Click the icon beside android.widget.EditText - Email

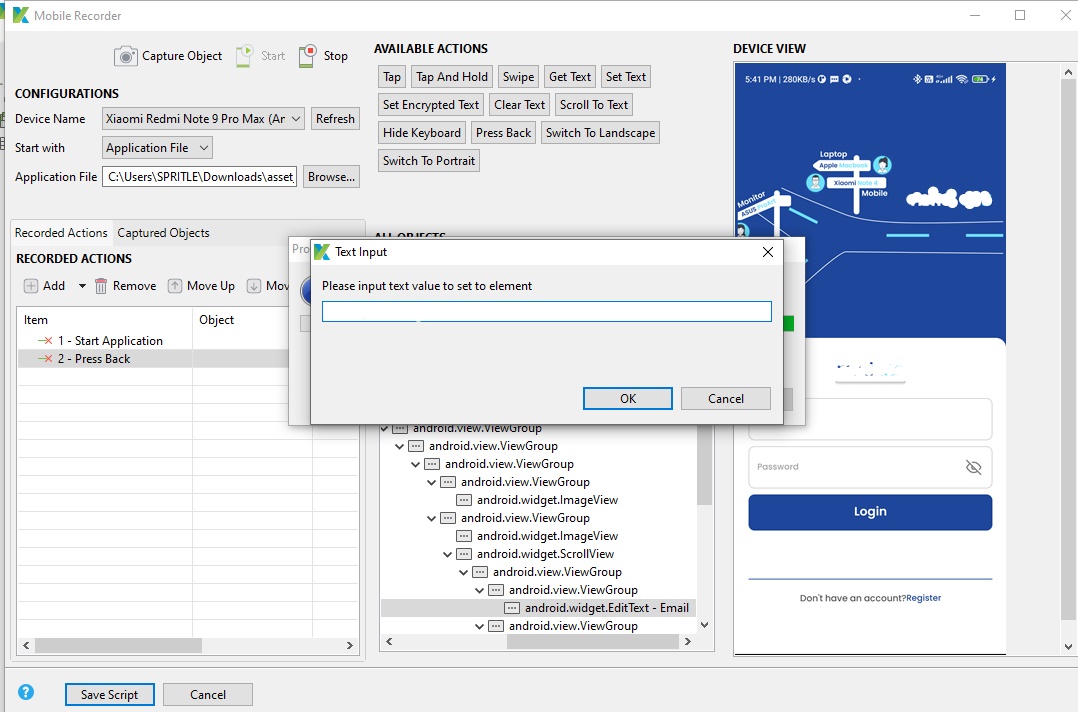tap(512, 608)
